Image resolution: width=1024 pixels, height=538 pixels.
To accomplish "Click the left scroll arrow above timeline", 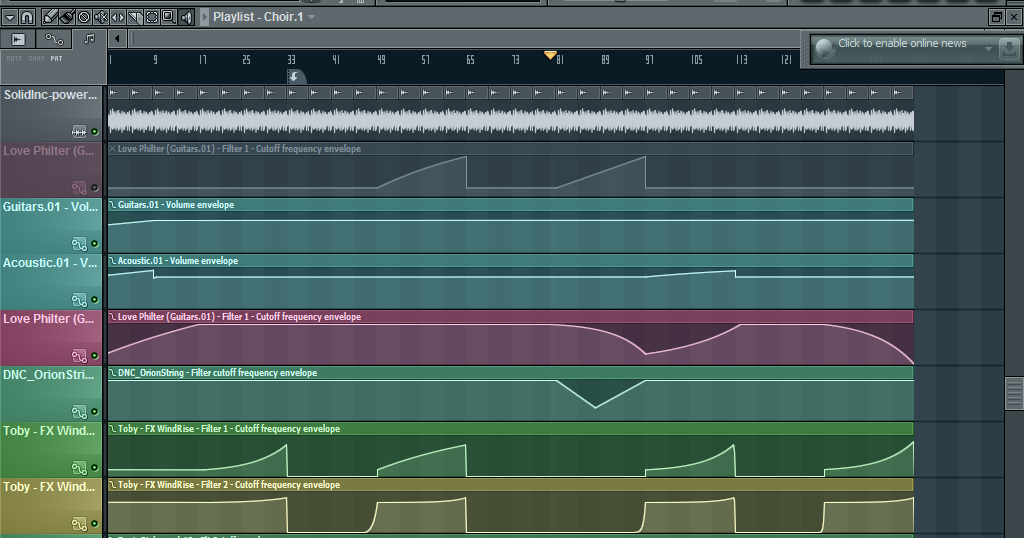I will point(117,39).
